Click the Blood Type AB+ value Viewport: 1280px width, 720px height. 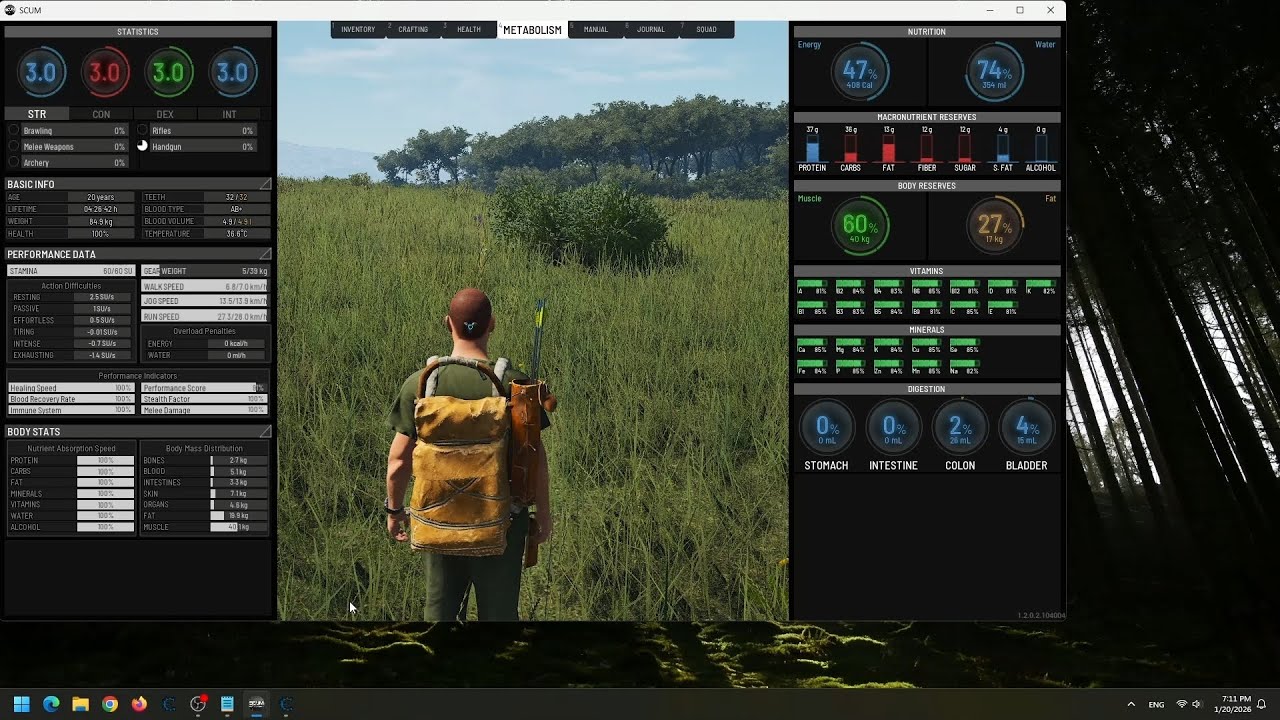237,209
